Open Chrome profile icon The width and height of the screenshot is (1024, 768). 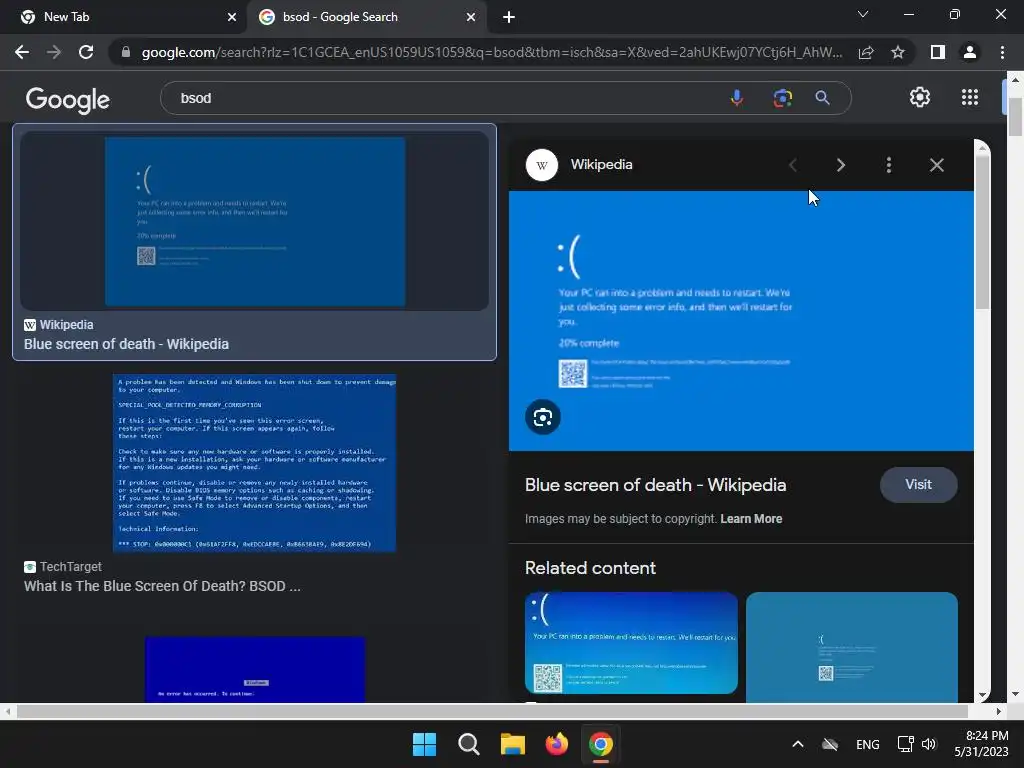970,52
